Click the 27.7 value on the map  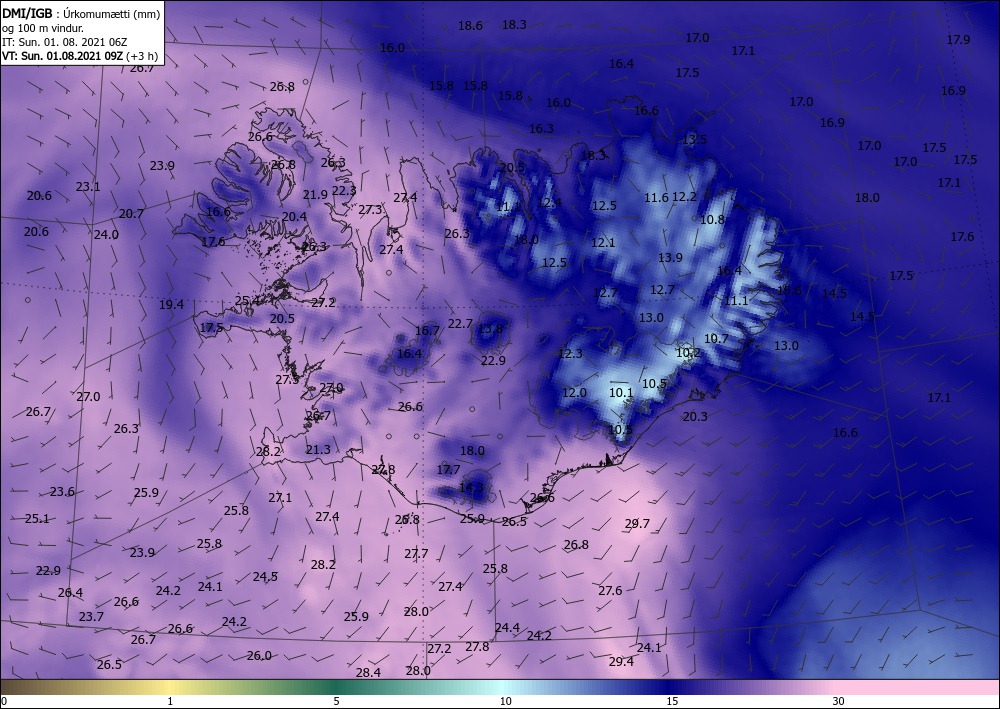coord(416,553)
